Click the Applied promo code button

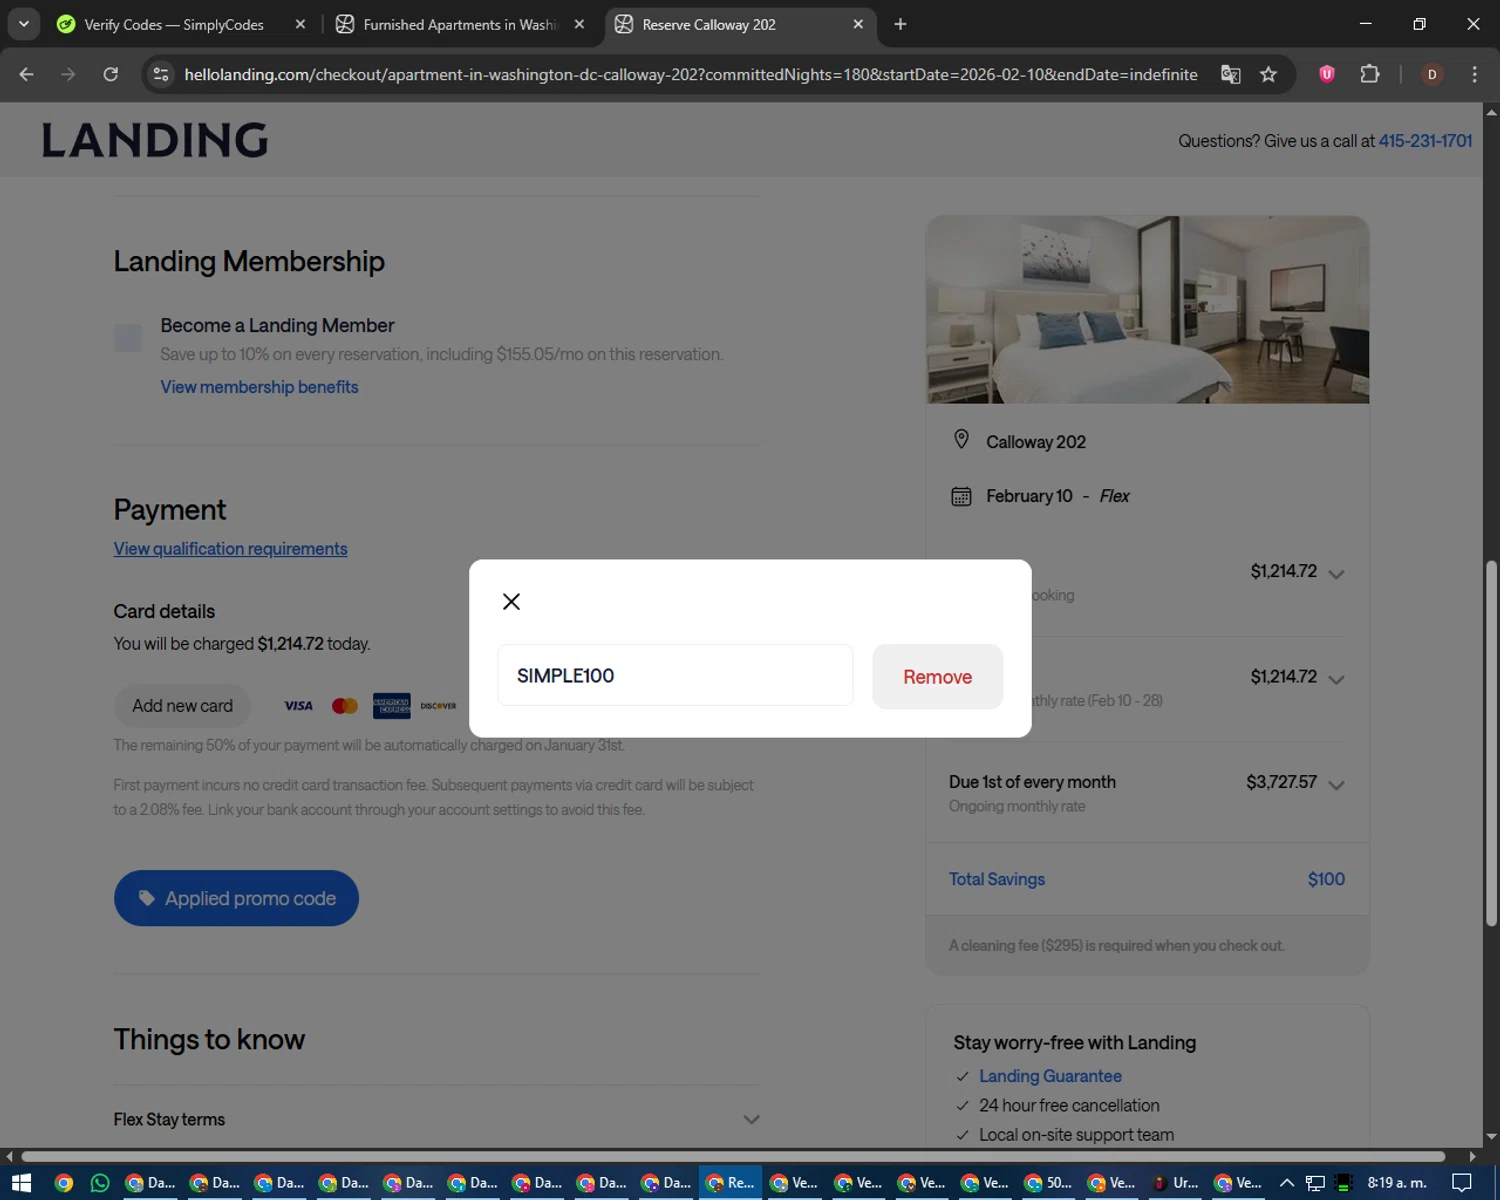pos(236,898)
